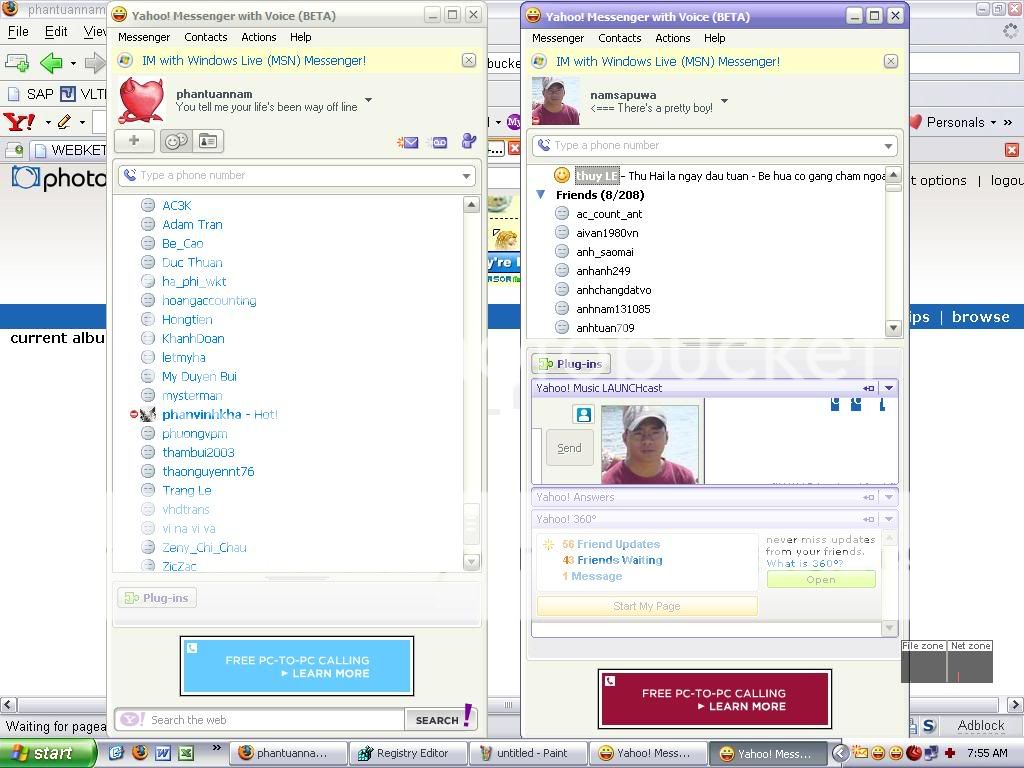Viewport: 1024px width, 768px height.
Task: Open the 43 Friends Waiting link
Action: pos(619,560)
